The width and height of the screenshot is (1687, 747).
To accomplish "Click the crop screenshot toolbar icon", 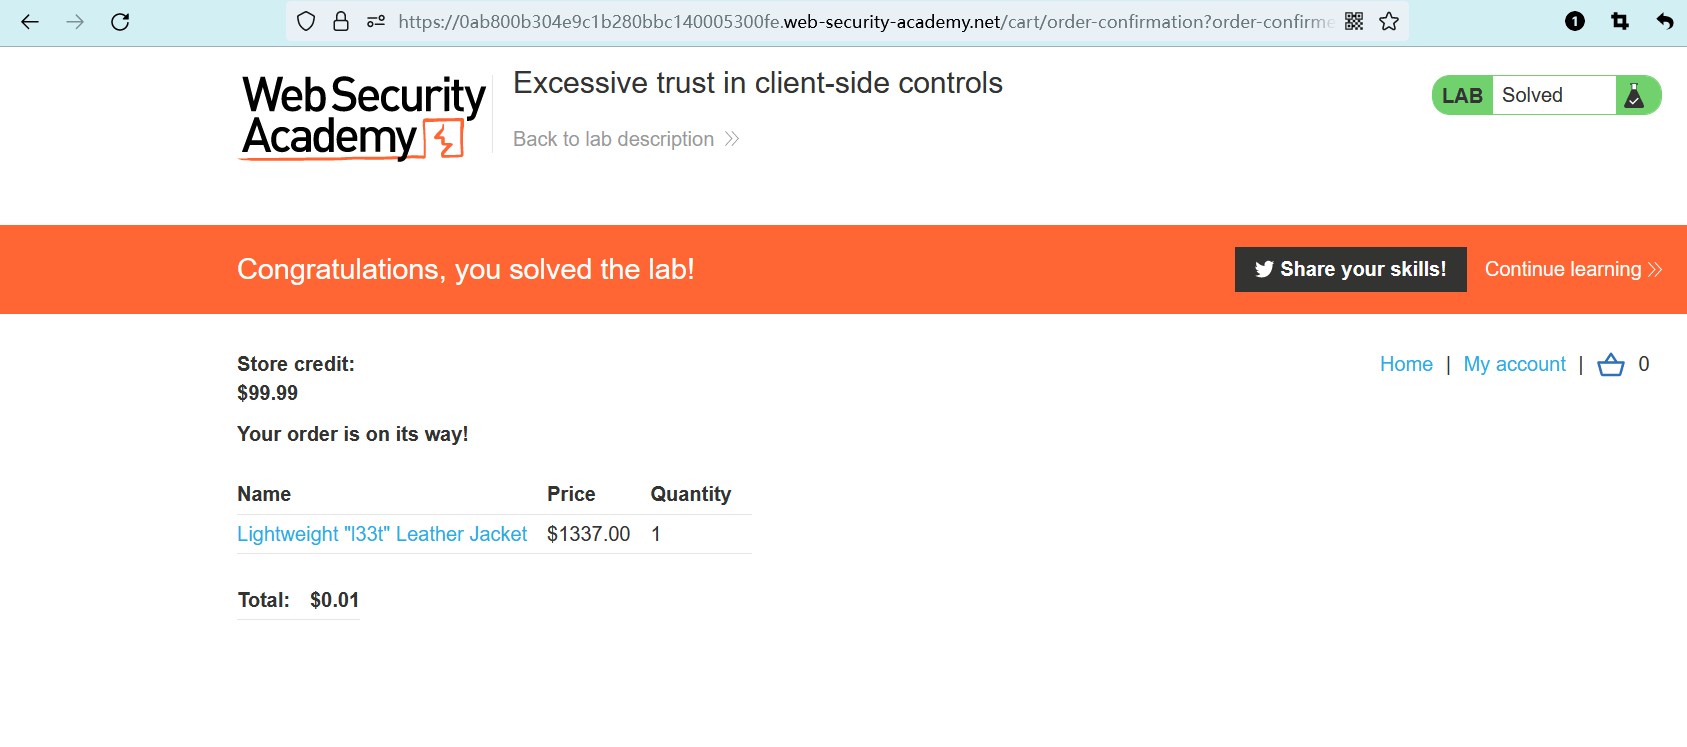I will pos(1620,21).
